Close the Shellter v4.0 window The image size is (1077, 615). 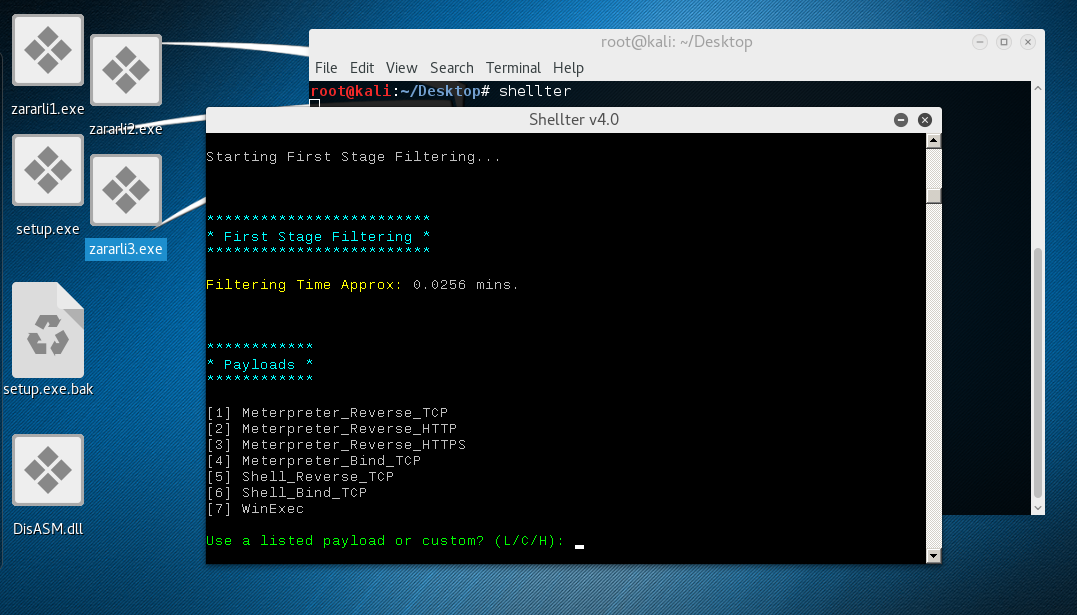(x=925, y=120)
